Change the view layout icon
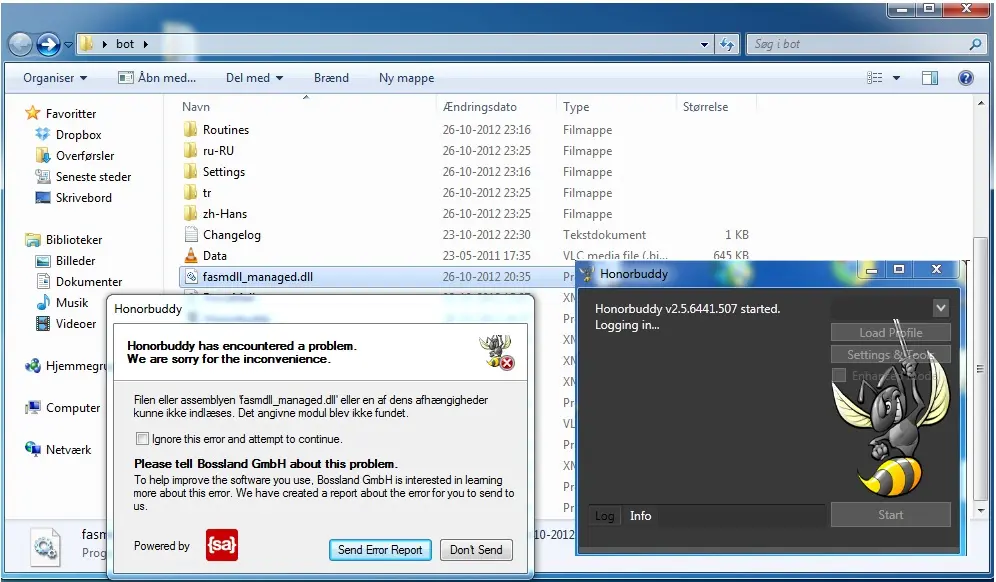 click(x=875, y=78)
